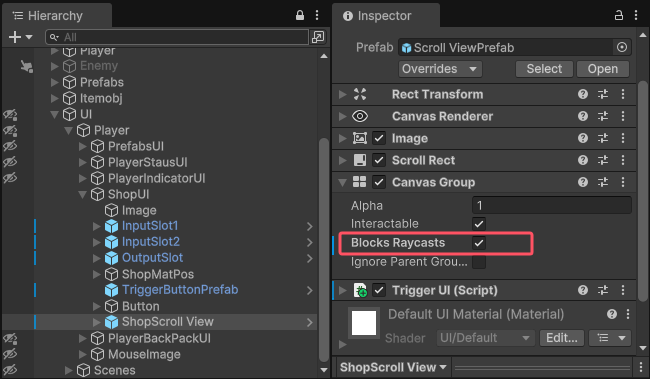The image size is (650, 379).
Task: Toggle visibility of PlayerStausUI object
Action: [x=10, y=162]
